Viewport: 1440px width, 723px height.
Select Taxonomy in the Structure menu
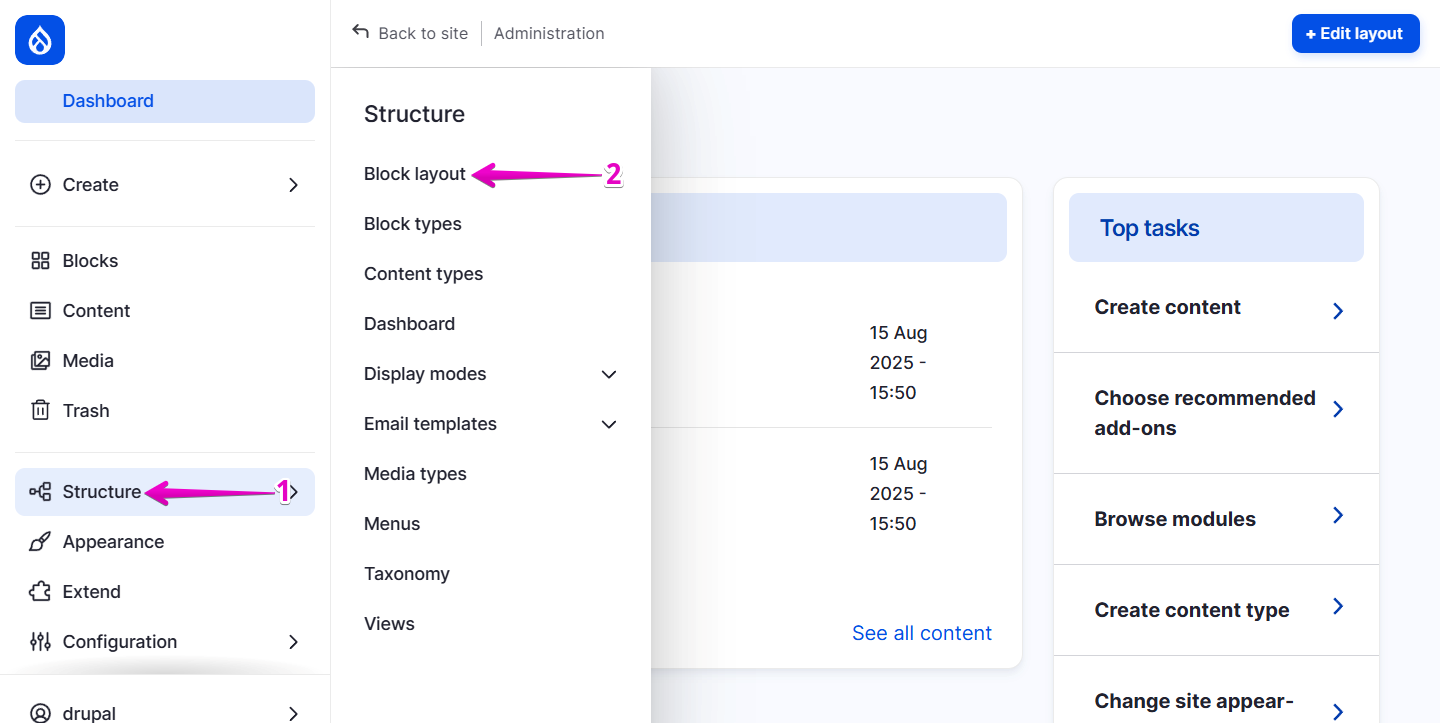(407, 573)
